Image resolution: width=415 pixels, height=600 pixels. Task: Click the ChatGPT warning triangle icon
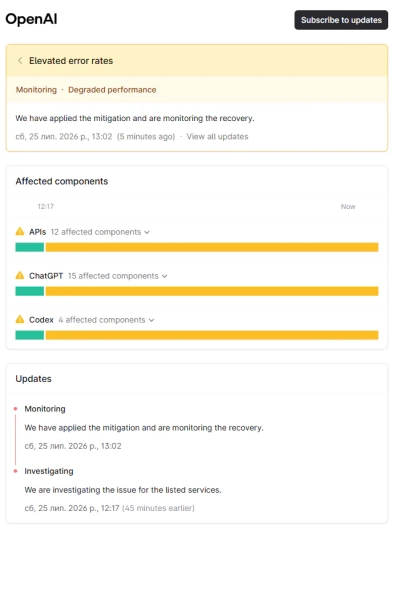[20, 275]
